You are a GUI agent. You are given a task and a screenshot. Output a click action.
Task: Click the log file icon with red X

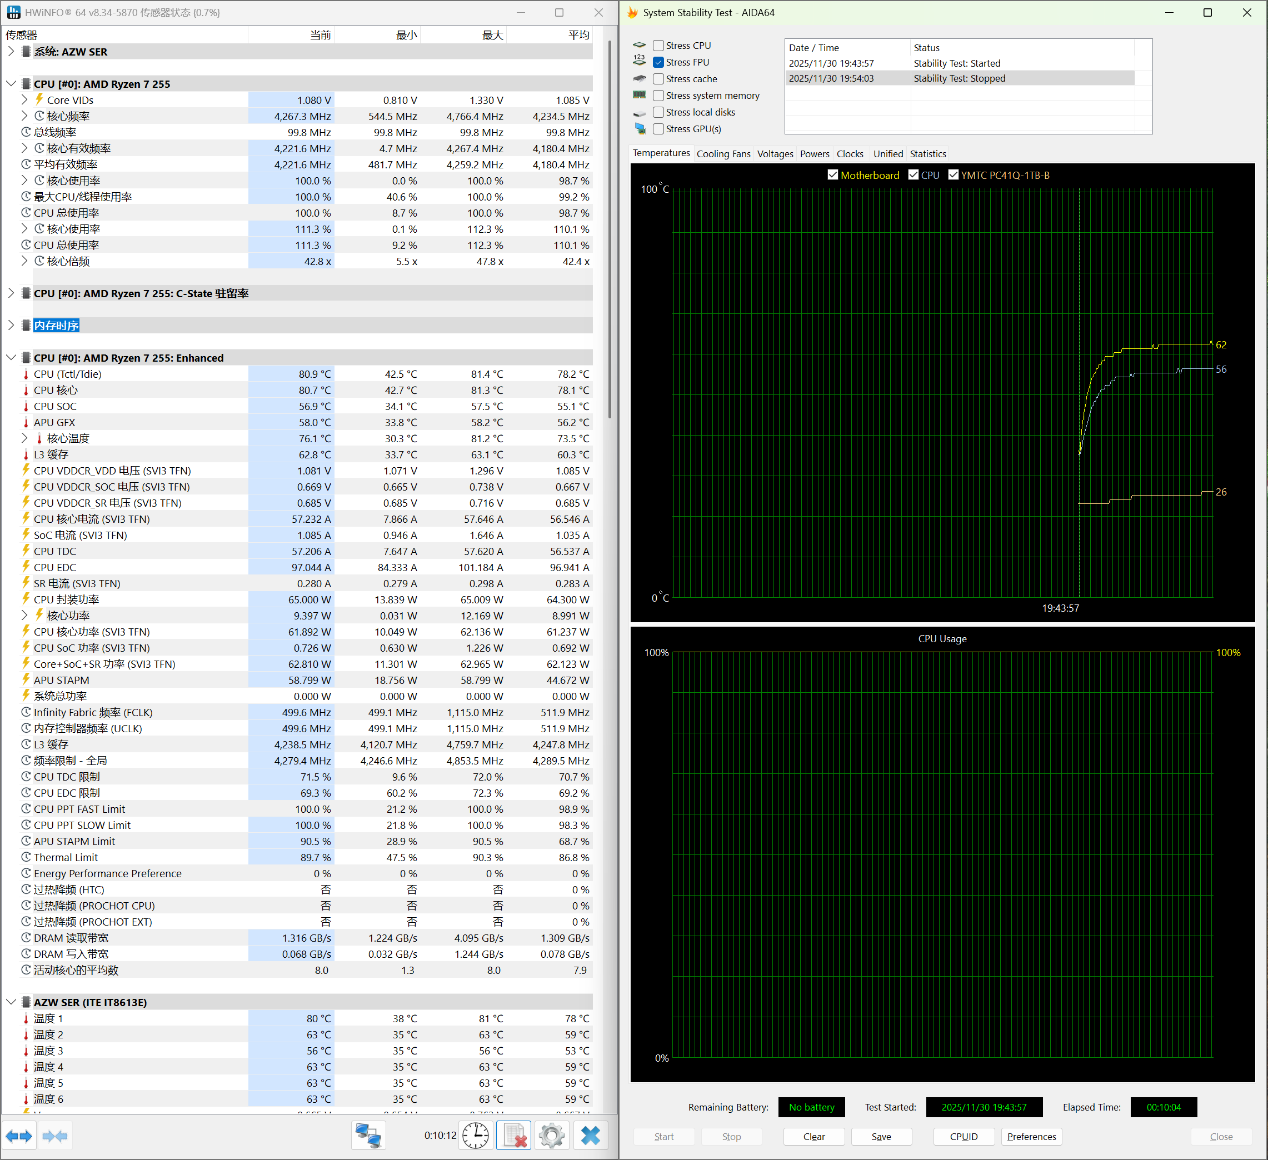click(514, 1136)
